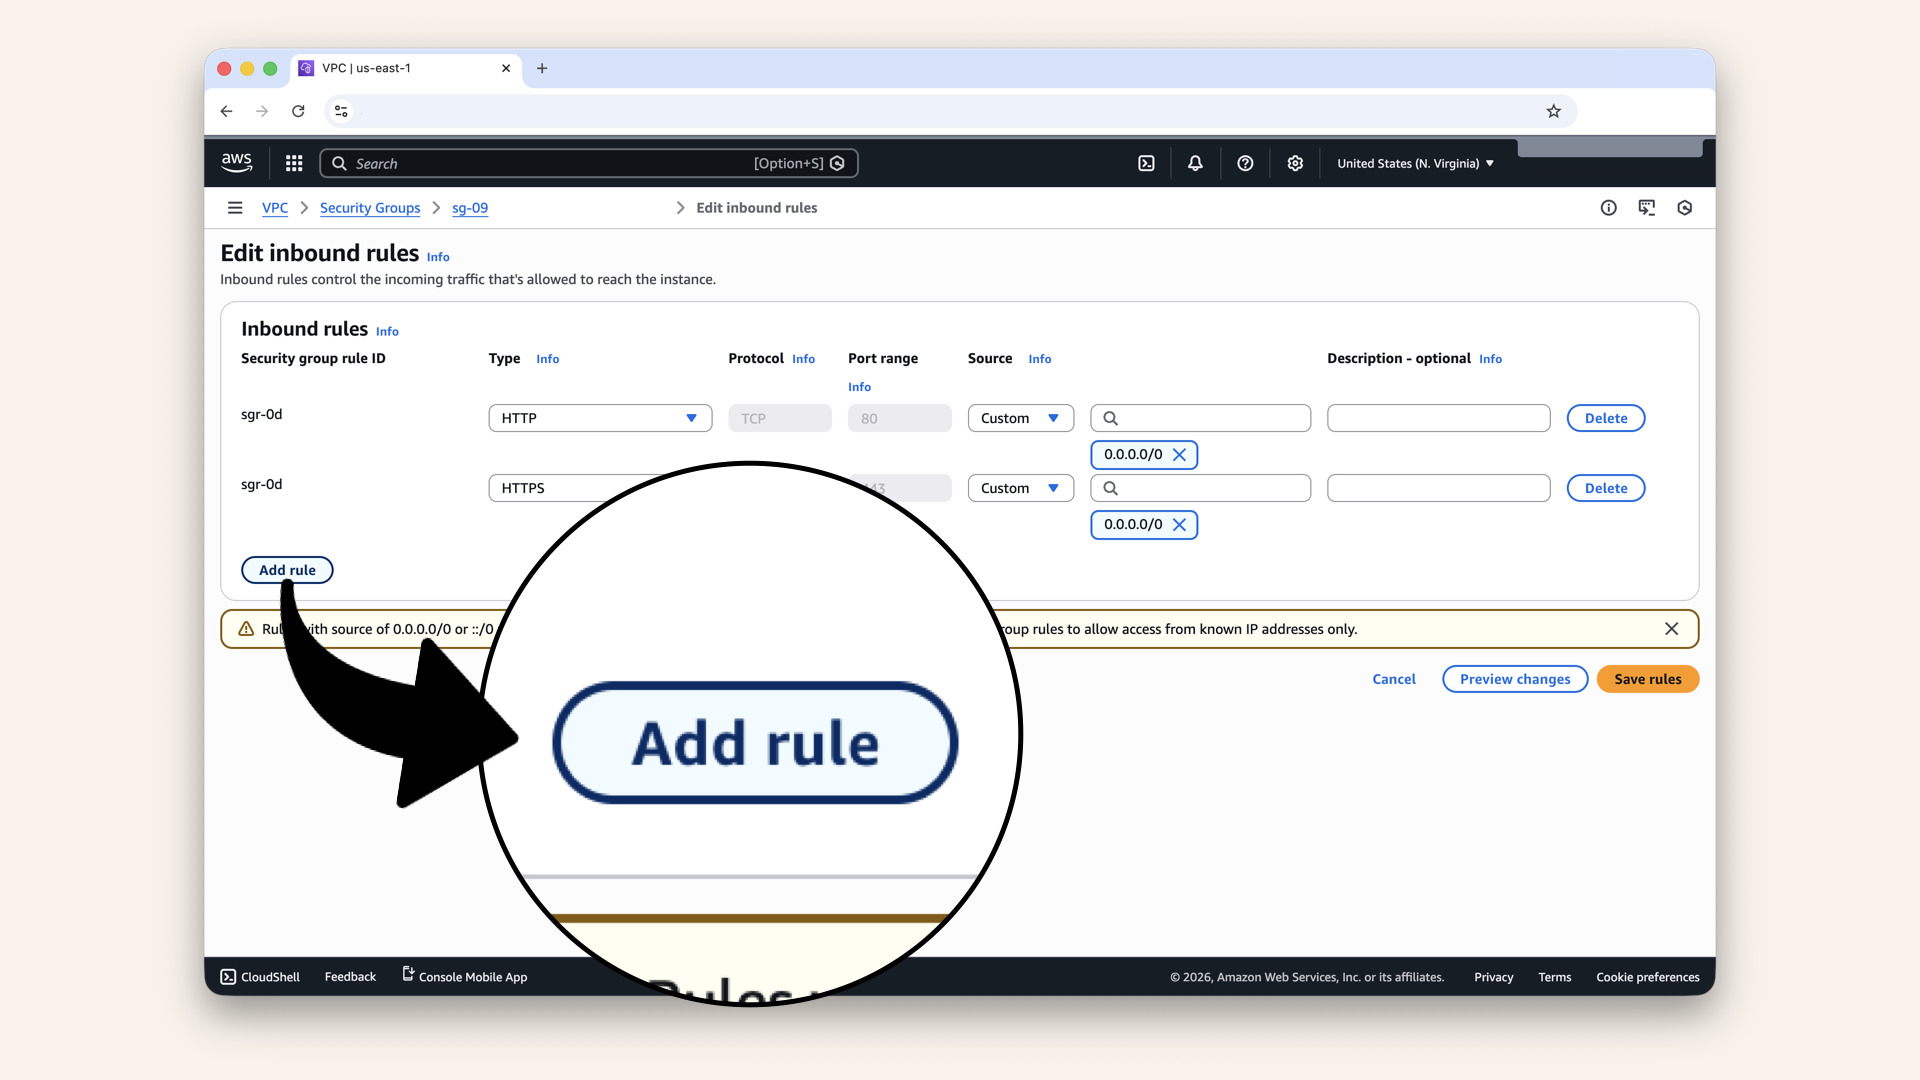This screenshot has width=1920, height=1080.
Task: Open the Security Groups breadcrumb link
Action: 370,208
